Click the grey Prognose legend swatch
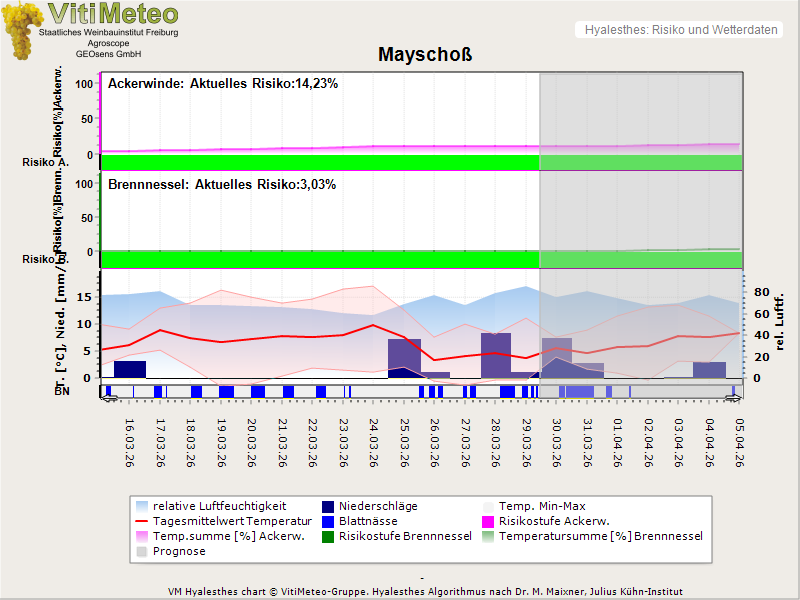 pyautogui.click(x=141, y=551)
